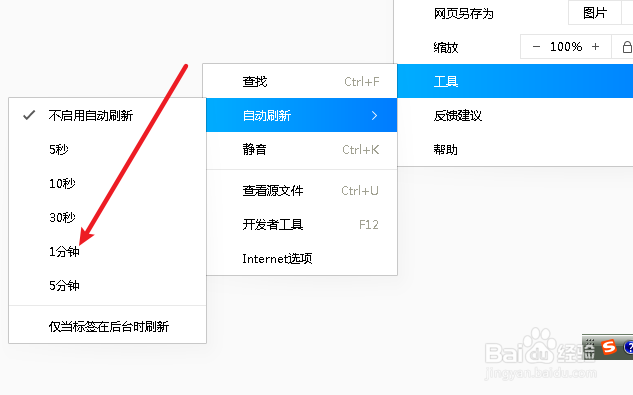Set auto refresh to 1分钟
Screen dimensions: 633x395
click(x=107, y=251)
